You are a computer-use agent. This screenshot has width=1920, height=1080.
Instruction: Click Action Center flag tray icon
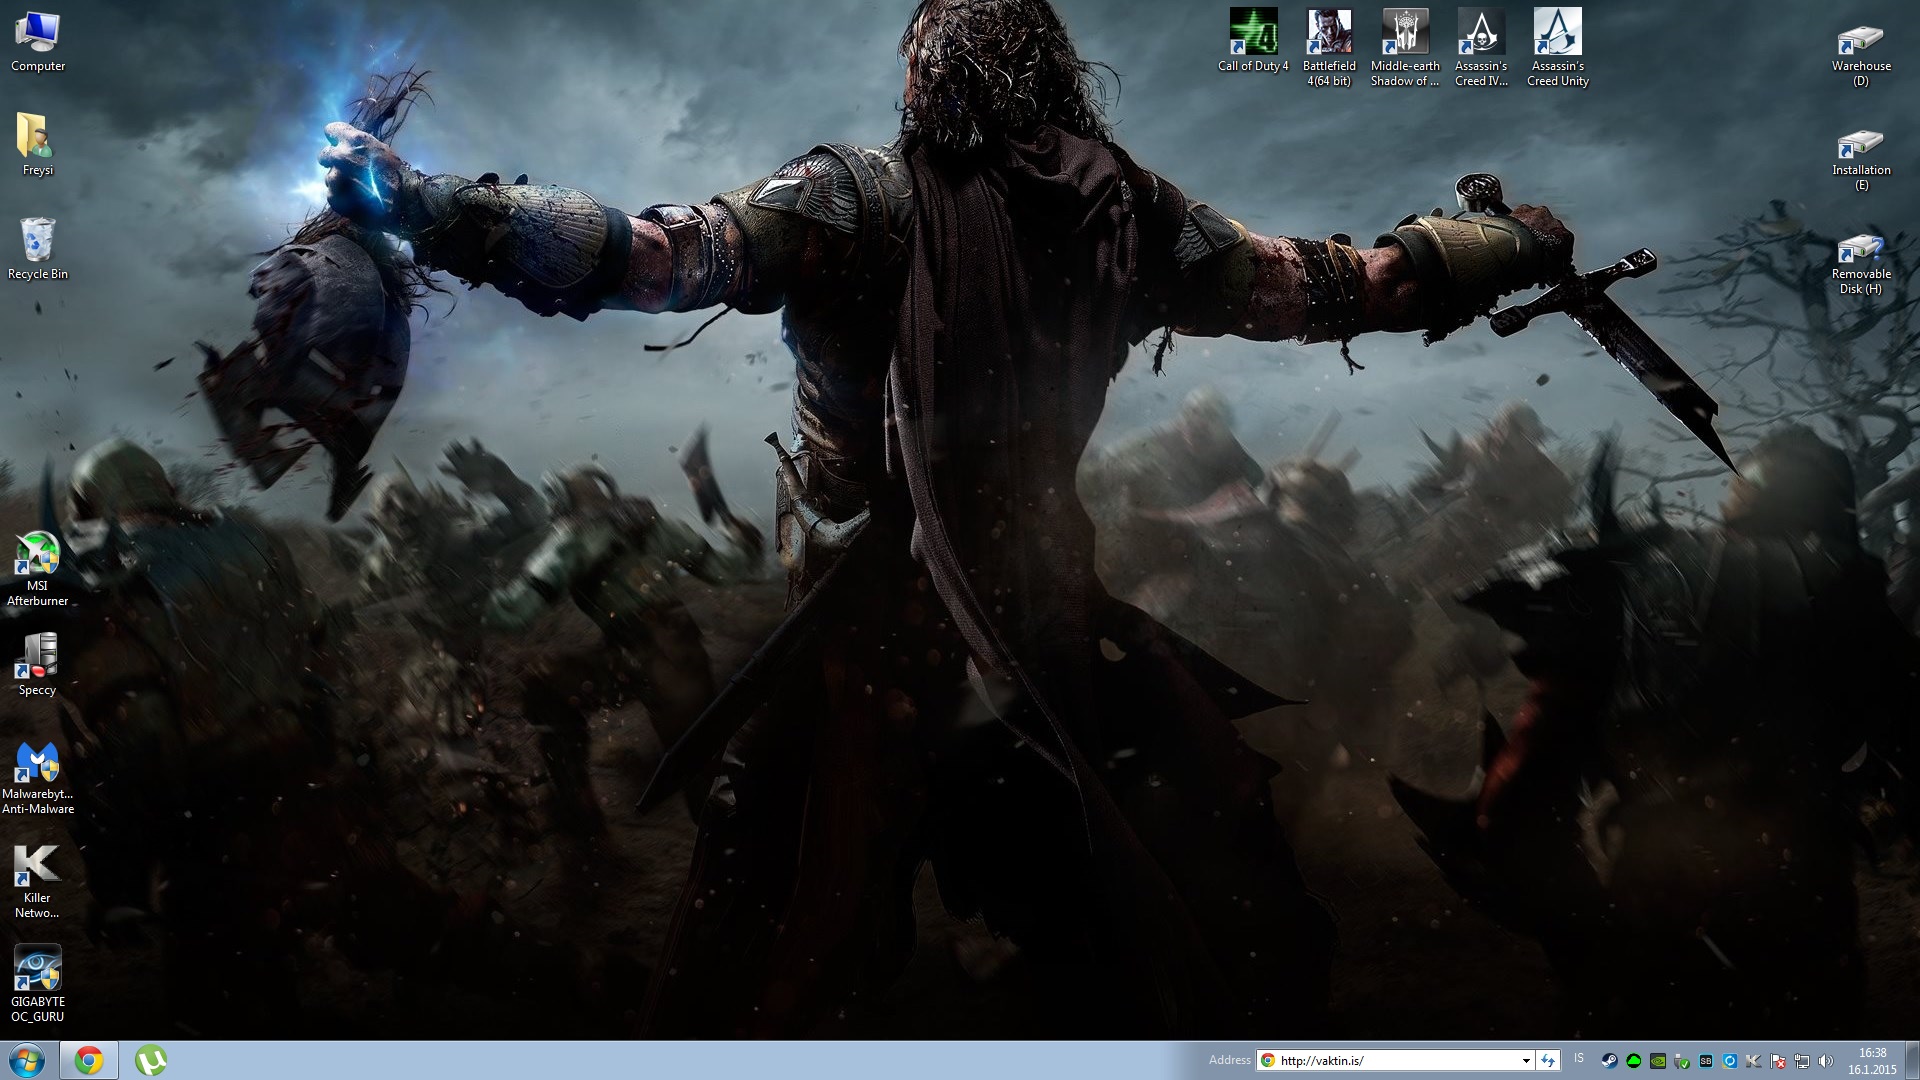click(x=1777, y=1061)
